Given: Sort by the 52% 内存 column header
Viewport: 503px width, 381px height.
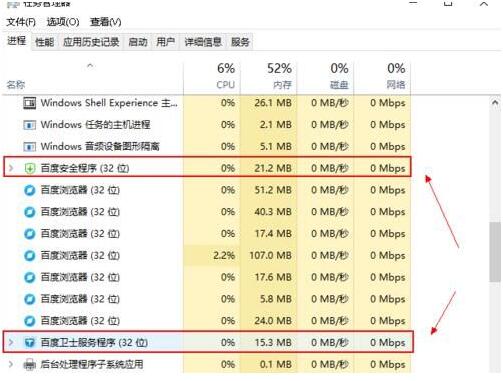Looking at the screenshot, I should click(x=268, y=77).
